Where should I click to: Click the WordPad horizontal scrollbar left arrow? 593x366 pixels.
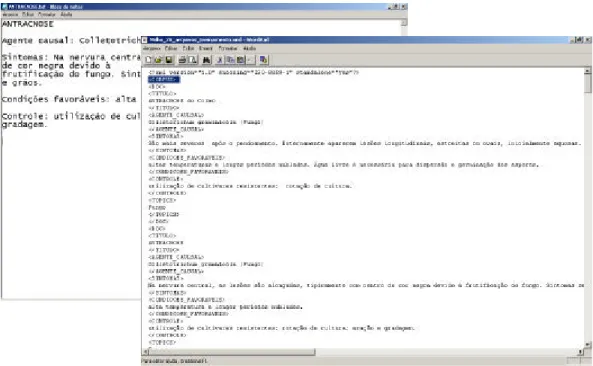click(145, 352)
